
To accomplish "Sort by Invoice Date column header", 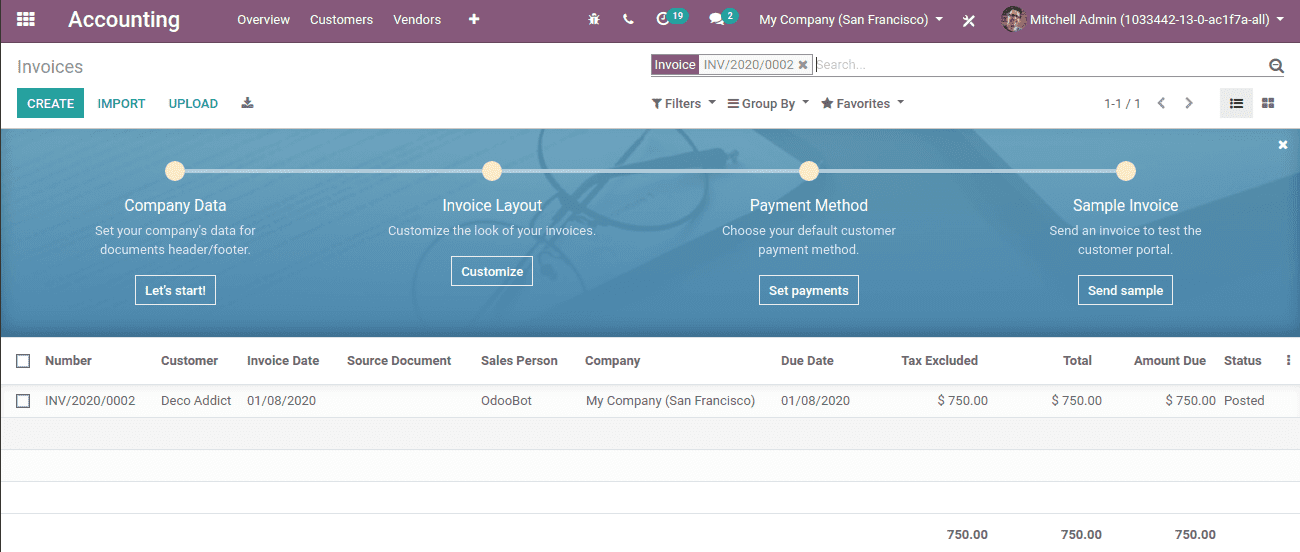I will (283, 361).
